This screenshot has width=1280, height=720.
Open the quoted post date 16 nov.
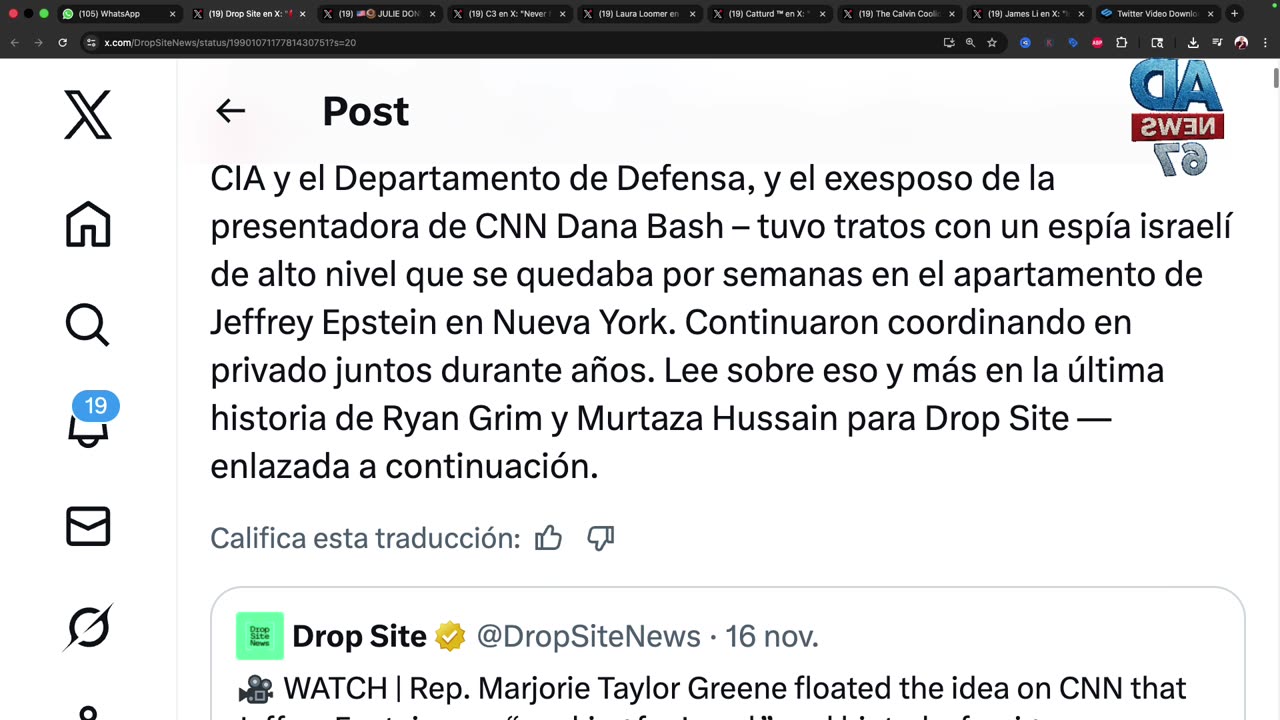tap(771, 636)
